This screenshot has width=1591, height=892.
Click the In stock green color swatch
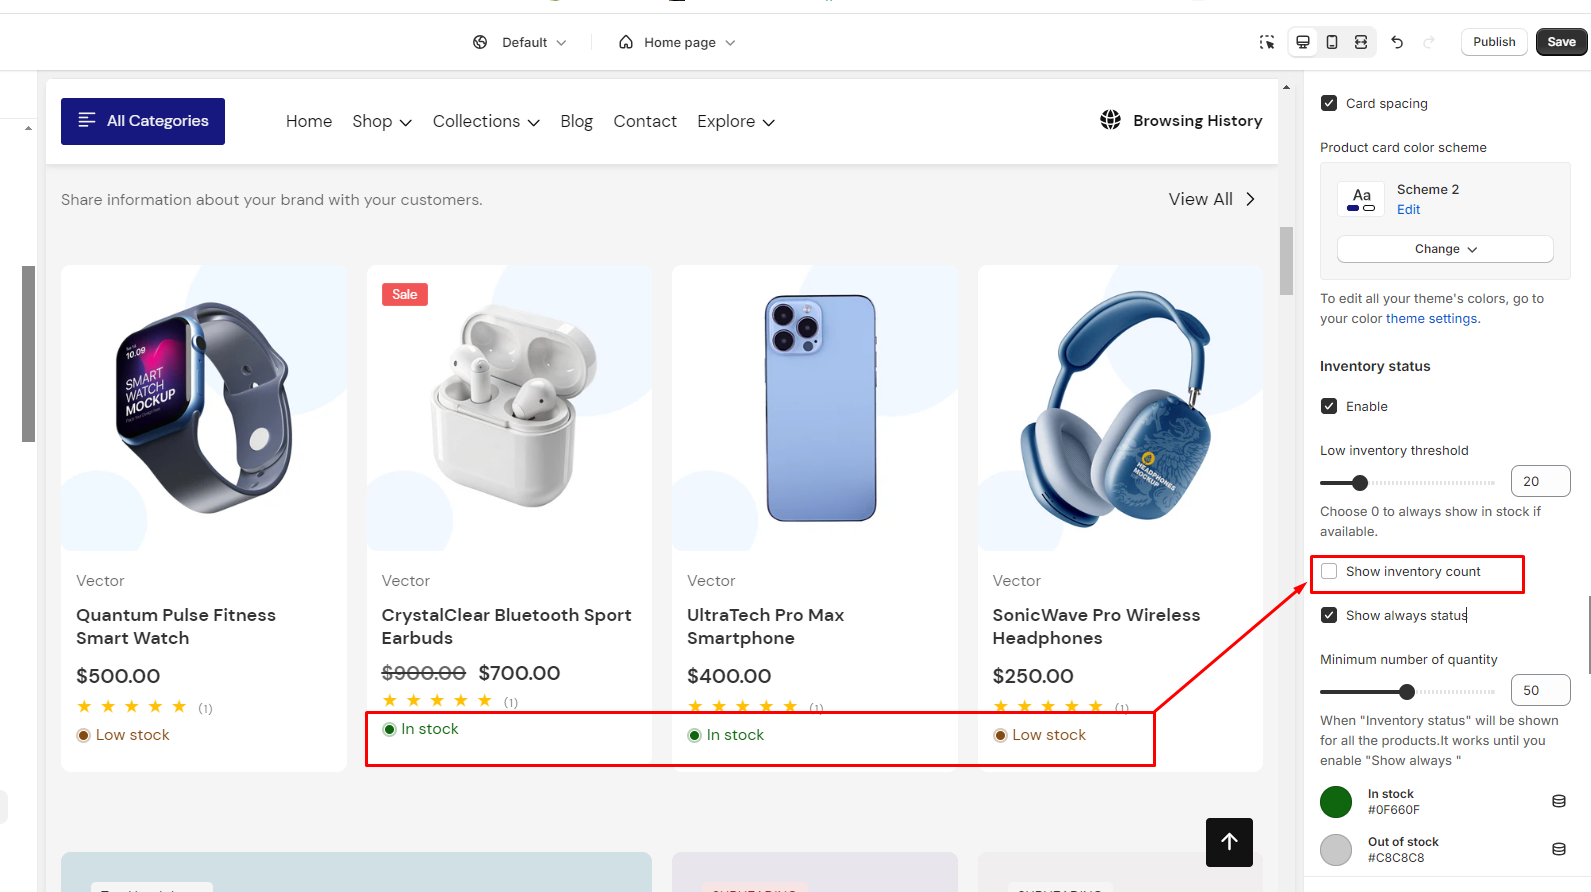click(1336, 802)
